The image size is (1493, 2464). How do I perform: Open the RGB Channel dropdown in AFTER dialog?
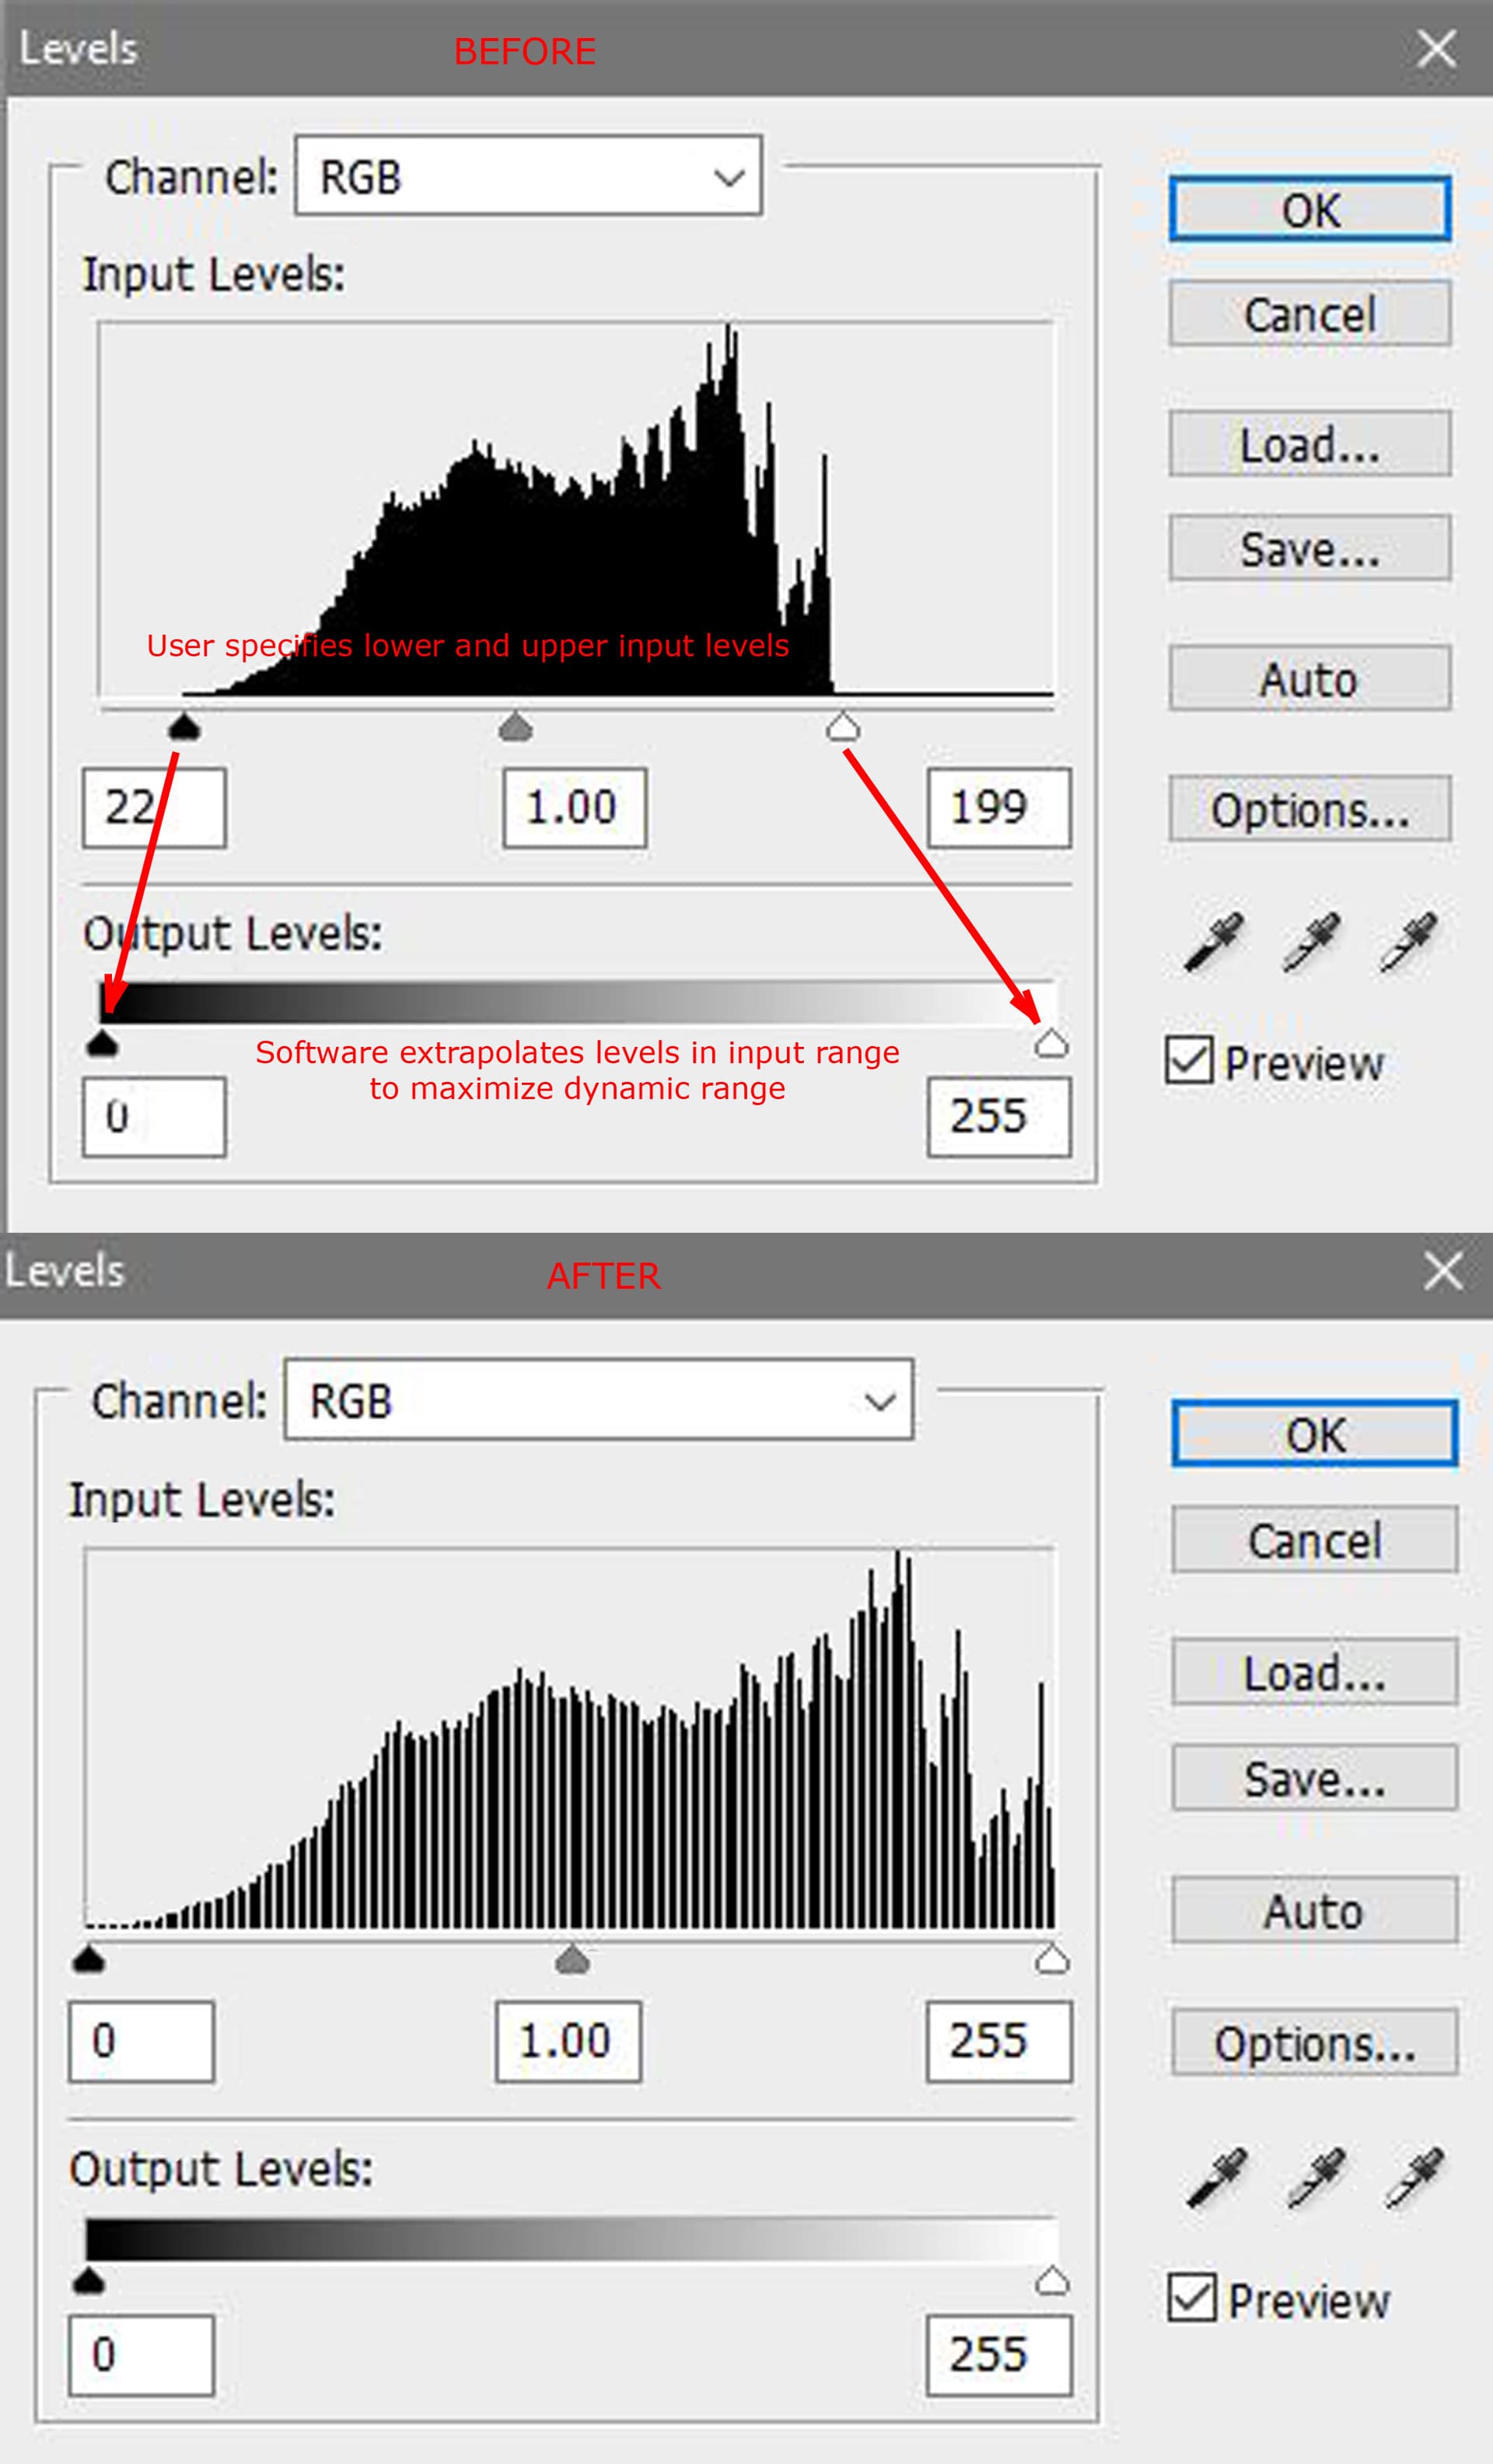(x=598, y=1401)
